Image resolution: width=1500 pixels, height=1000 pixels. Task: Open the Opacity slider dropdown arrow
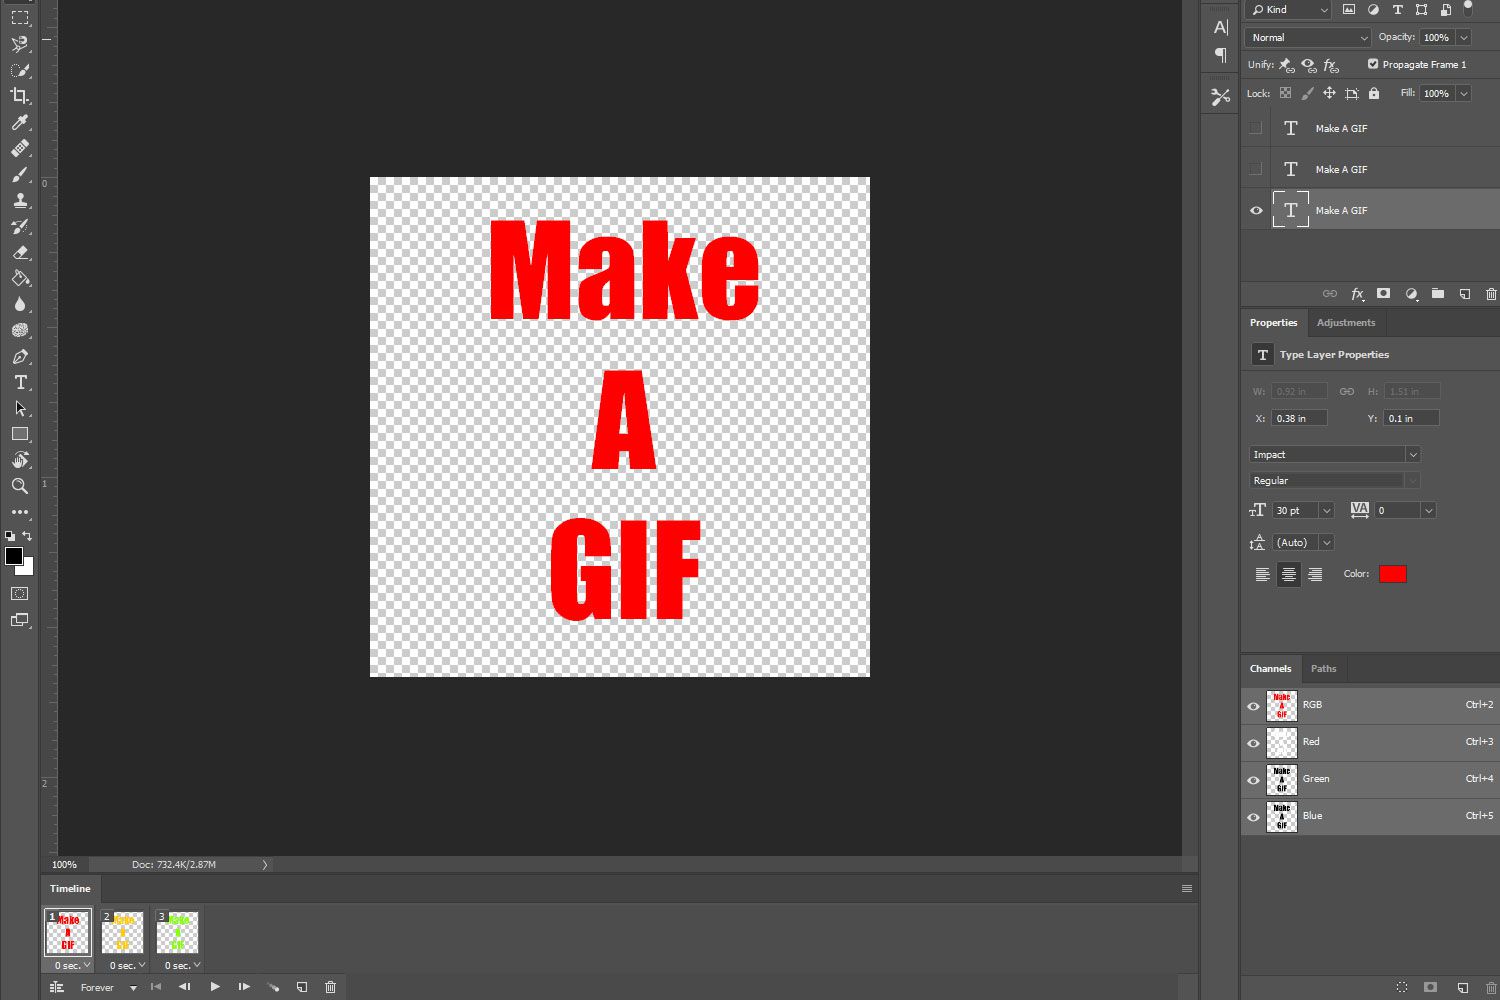pos(1464,37)
